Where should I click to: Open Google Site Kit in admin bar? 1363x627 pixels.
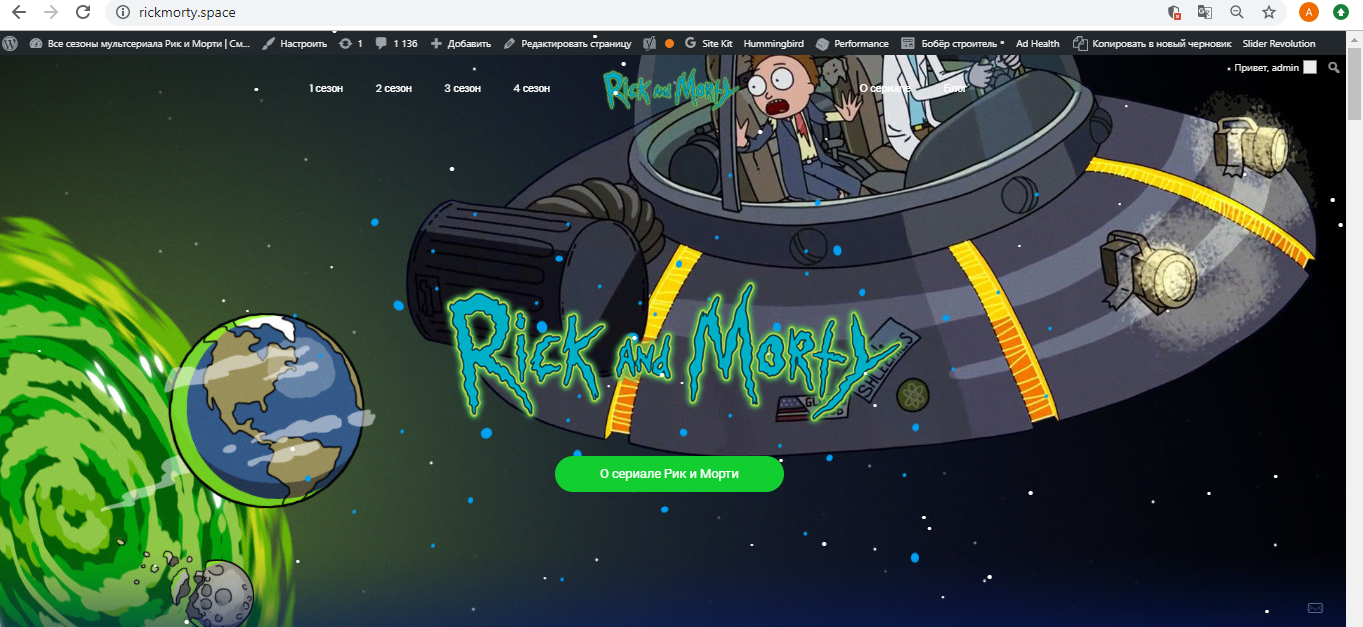[708, 43]
